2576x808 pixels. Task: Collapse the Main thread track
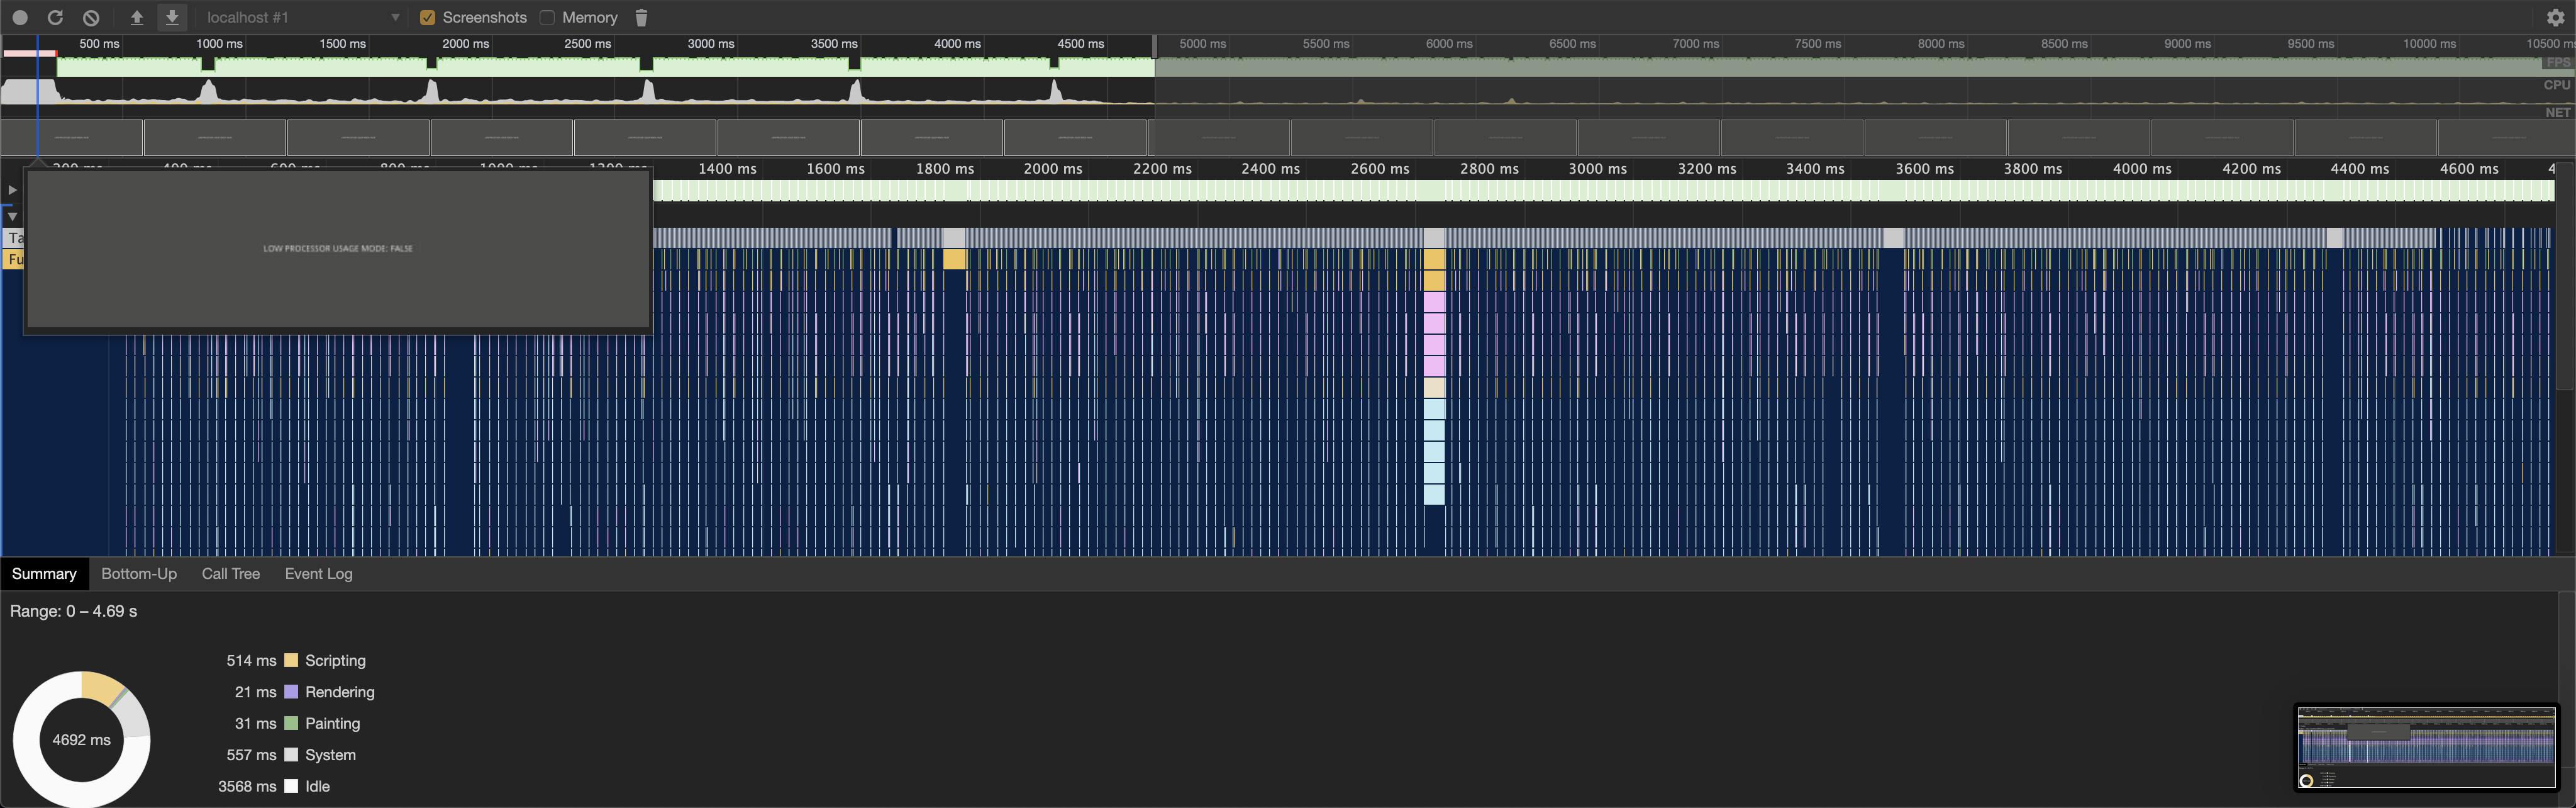coord(12,216)
